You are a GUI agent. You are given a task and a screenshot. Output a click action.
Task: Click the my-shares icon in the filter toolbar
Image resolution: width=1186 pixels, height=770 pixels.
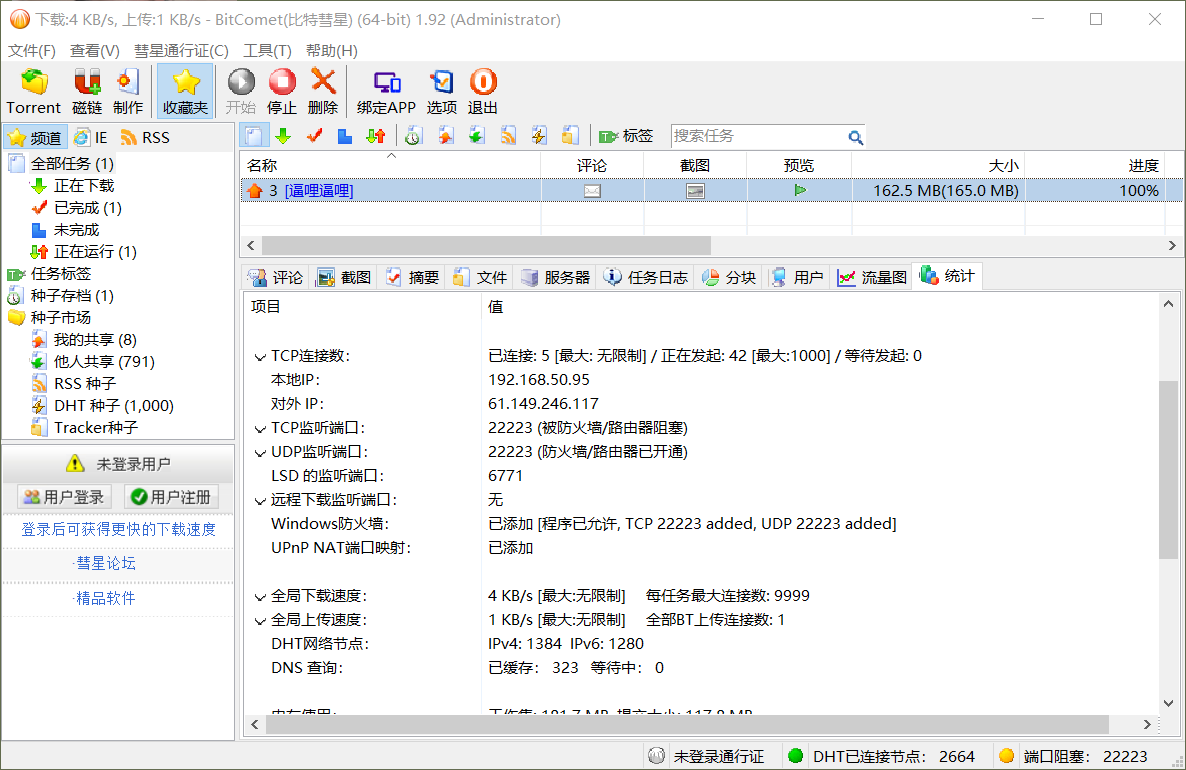coord(446,136)
